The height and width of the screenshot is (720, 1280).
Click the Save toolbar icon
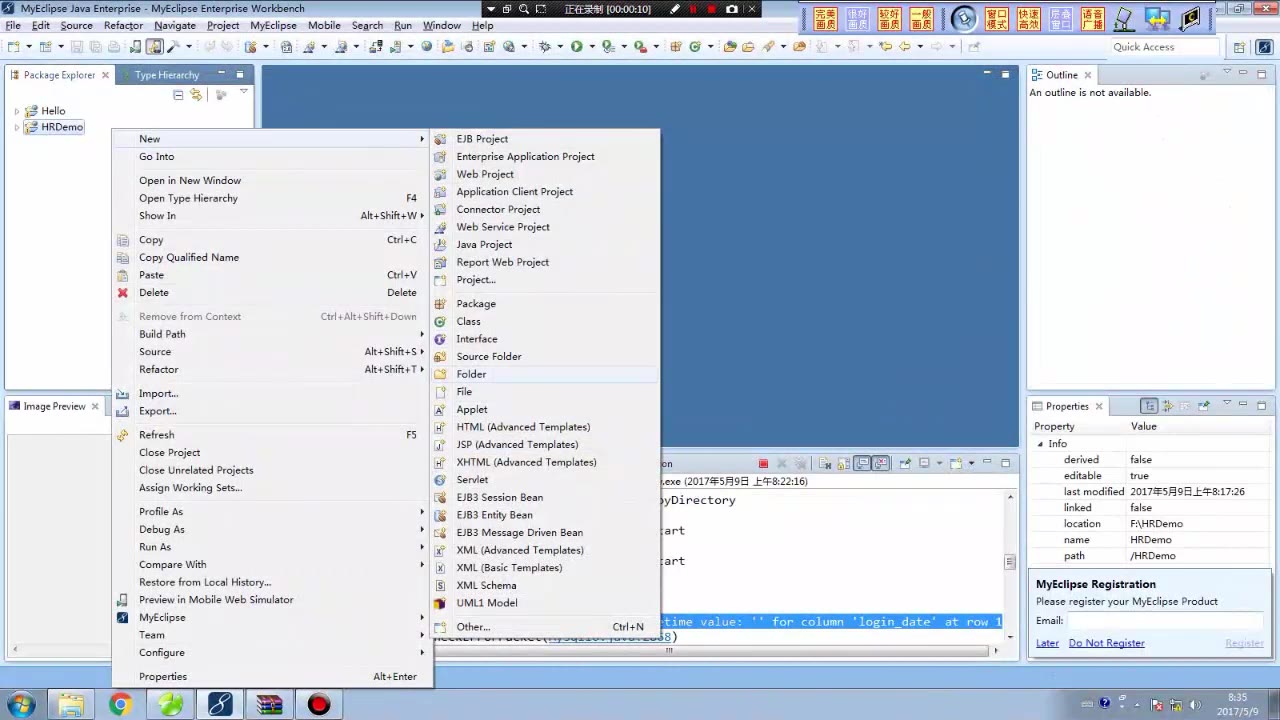[76, 46]
